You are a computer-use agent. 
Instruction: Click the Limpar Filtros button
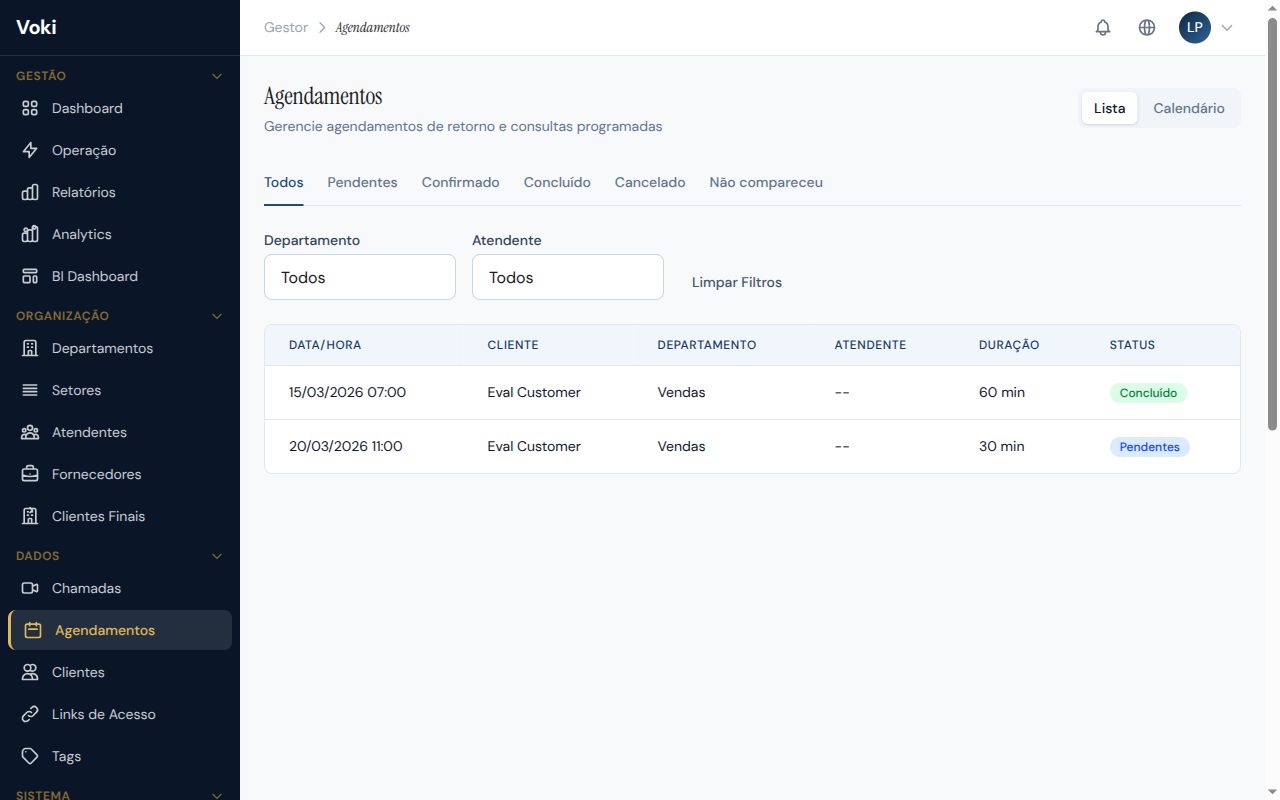[737, 282]
